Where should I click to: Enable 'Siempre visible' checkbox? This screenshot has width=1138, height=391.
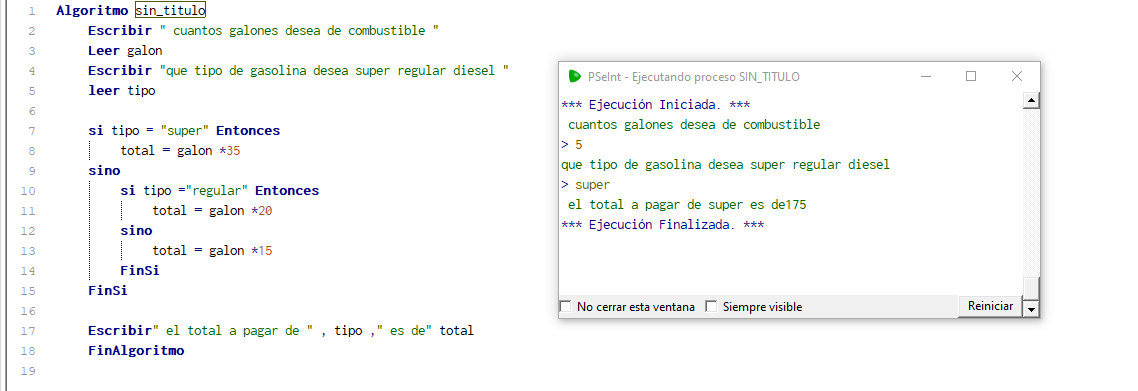711,307
